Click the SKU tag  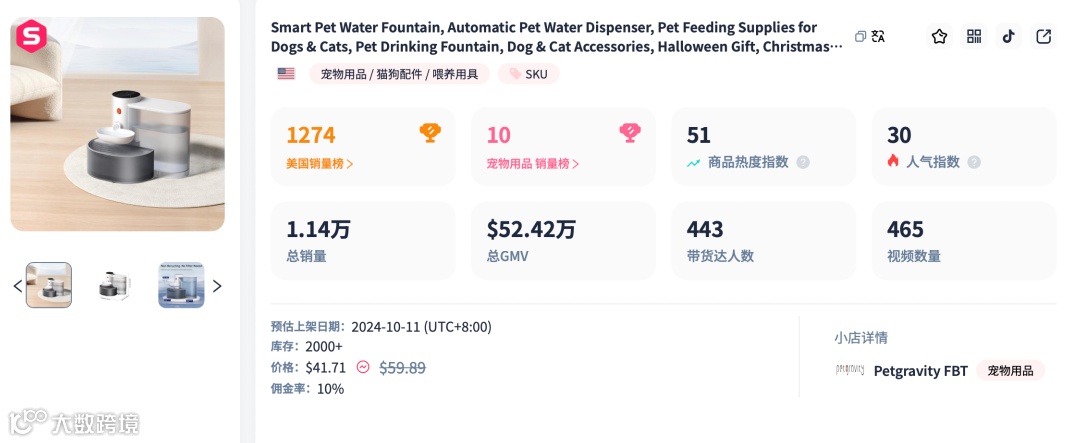pyautogui.click(x=529, y=74)
